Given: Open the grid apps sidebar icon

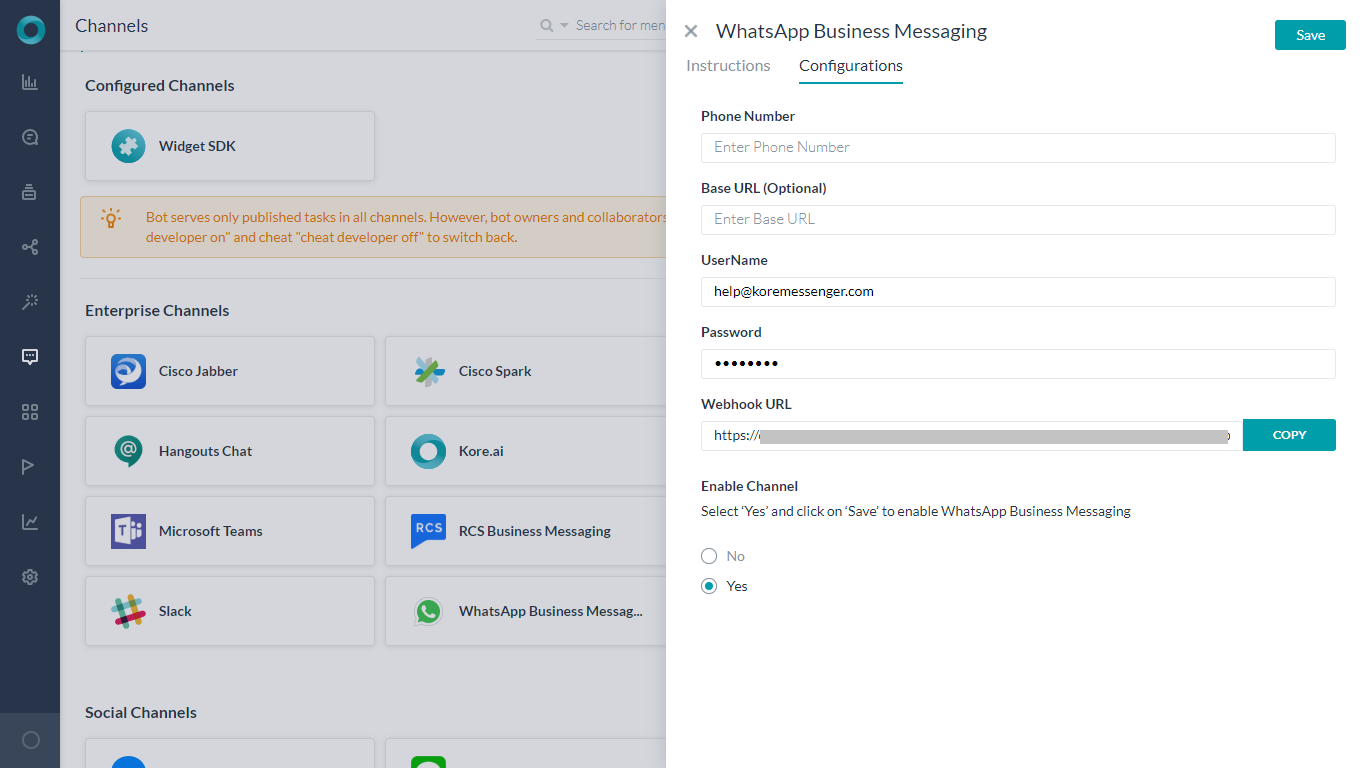Looking at the screenshot, I should tap(30, 412).
